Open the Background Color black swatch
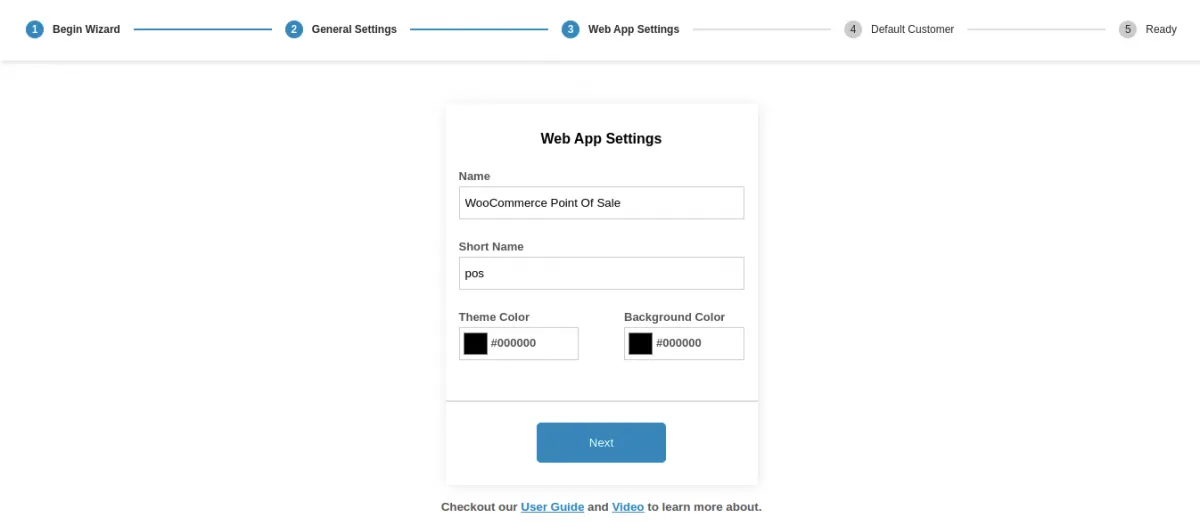Image resolution: width=1200 pixels, height=526 pixels. pyautogui.click(x=640, y=343)
